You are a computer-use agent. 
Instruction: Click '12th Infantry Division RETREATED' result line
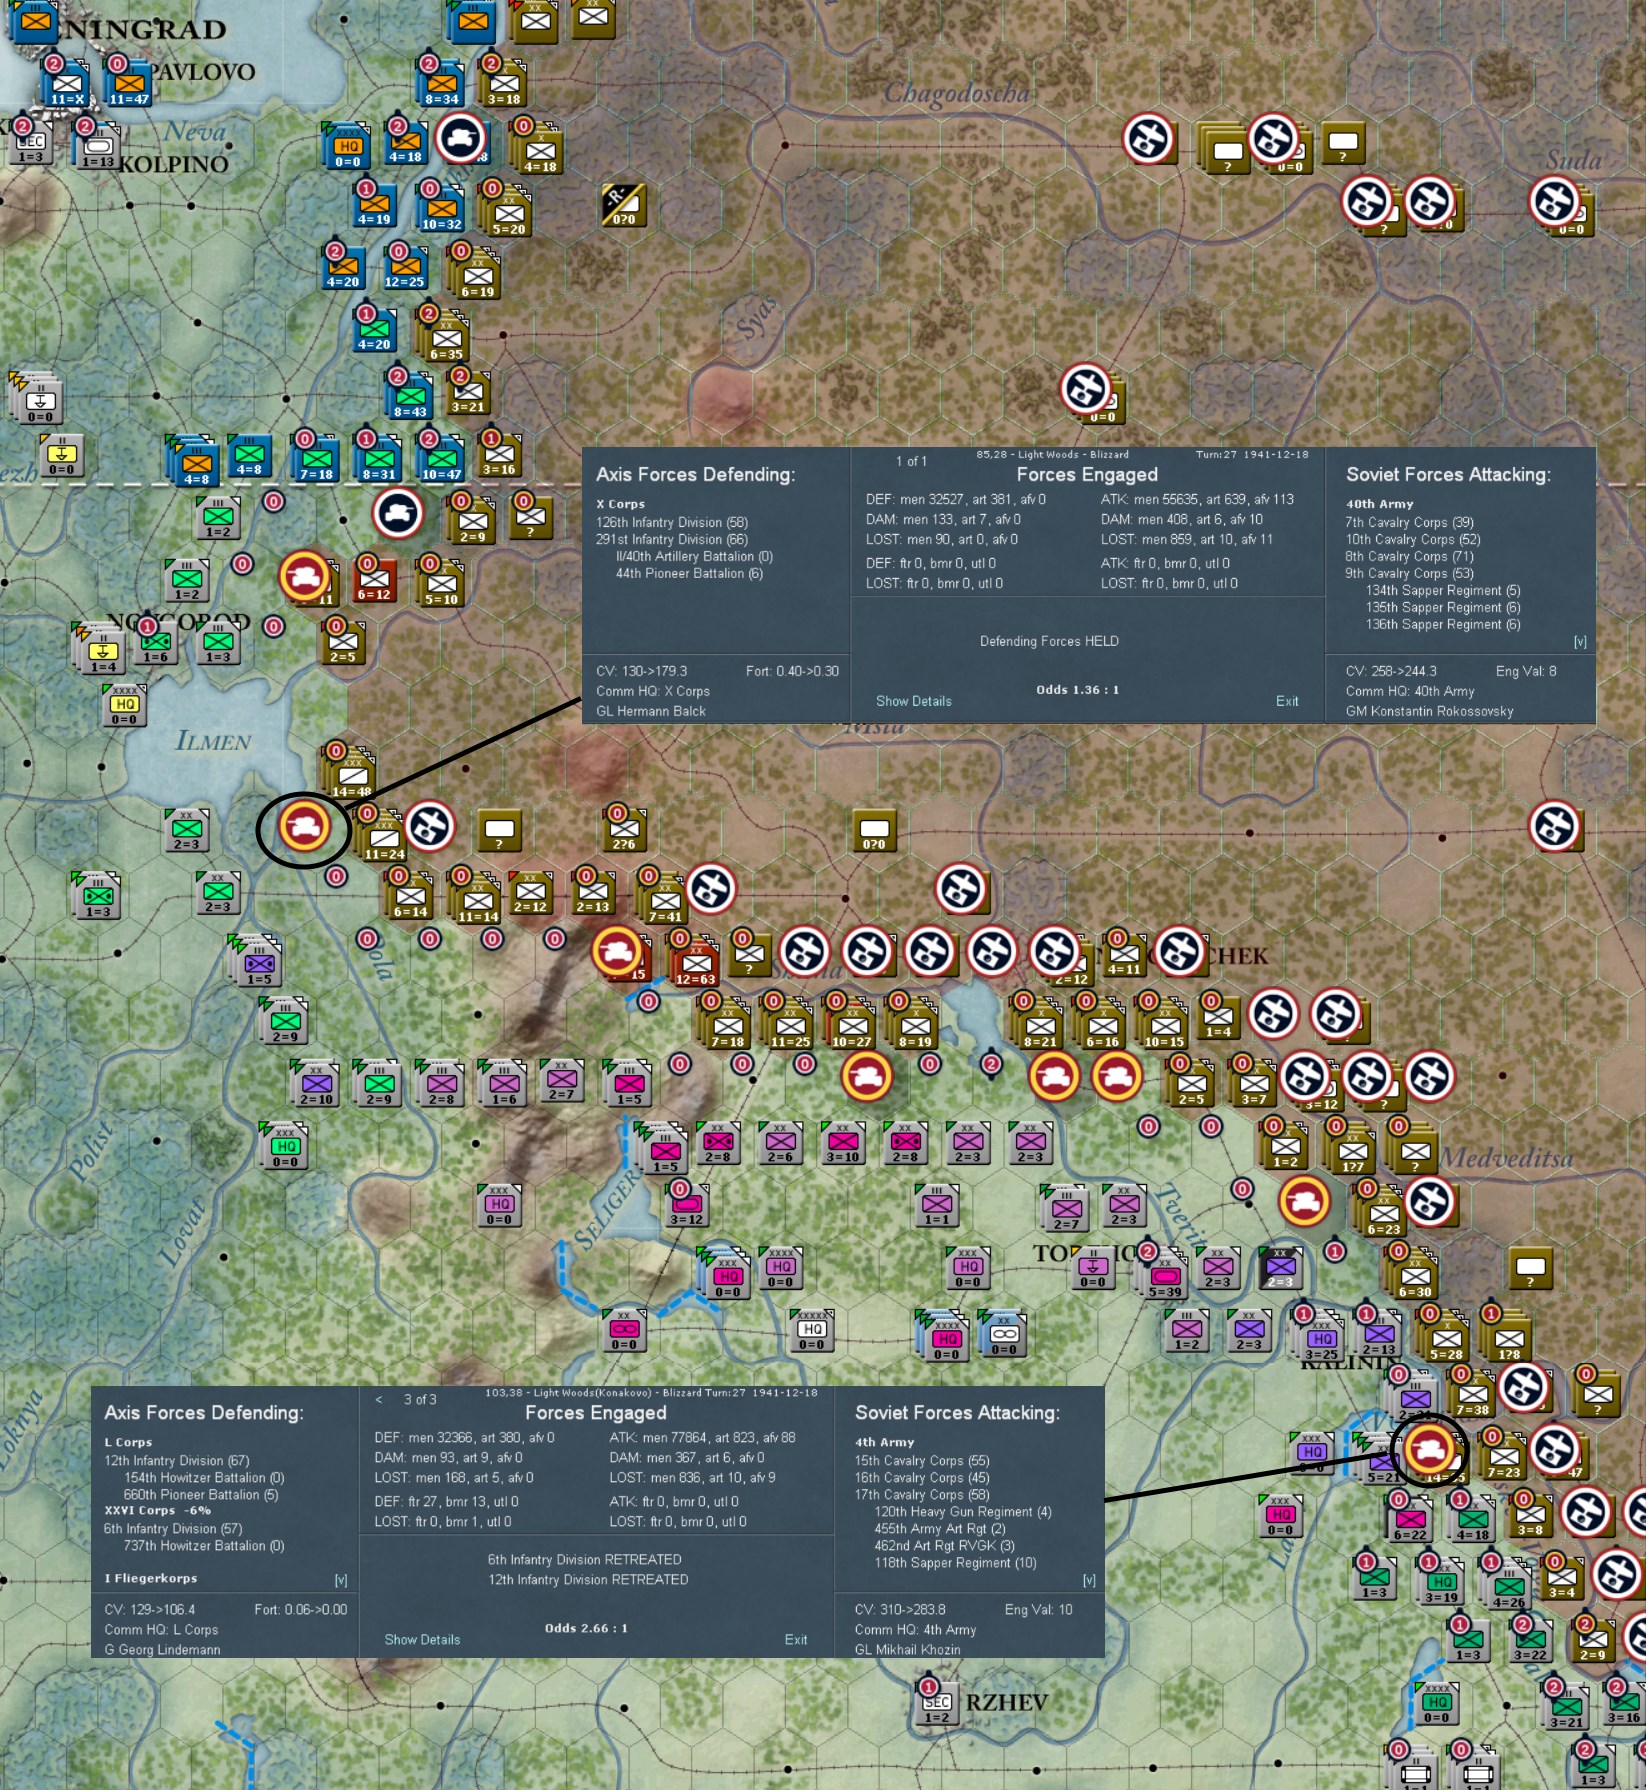(x=588, y=1579)
